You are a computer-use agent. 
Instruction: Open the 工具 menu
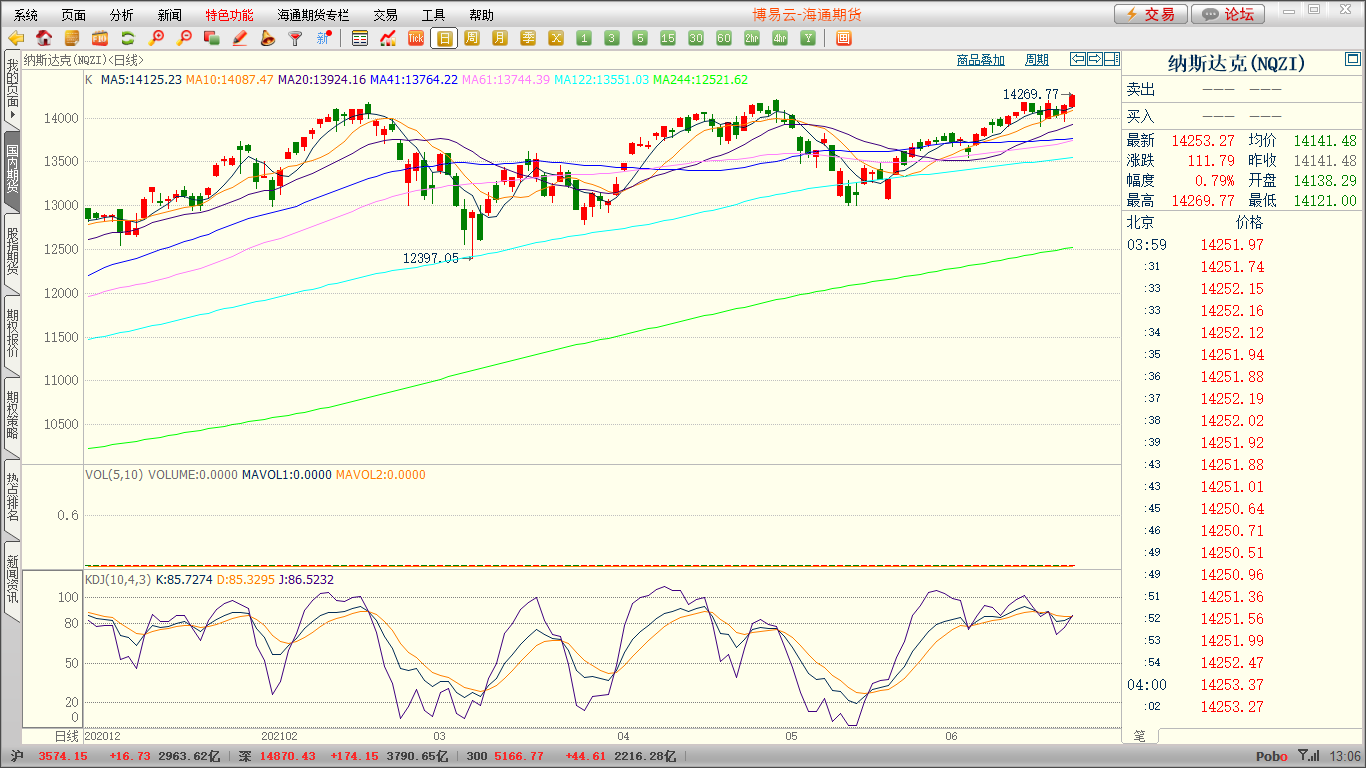point(433,15)
